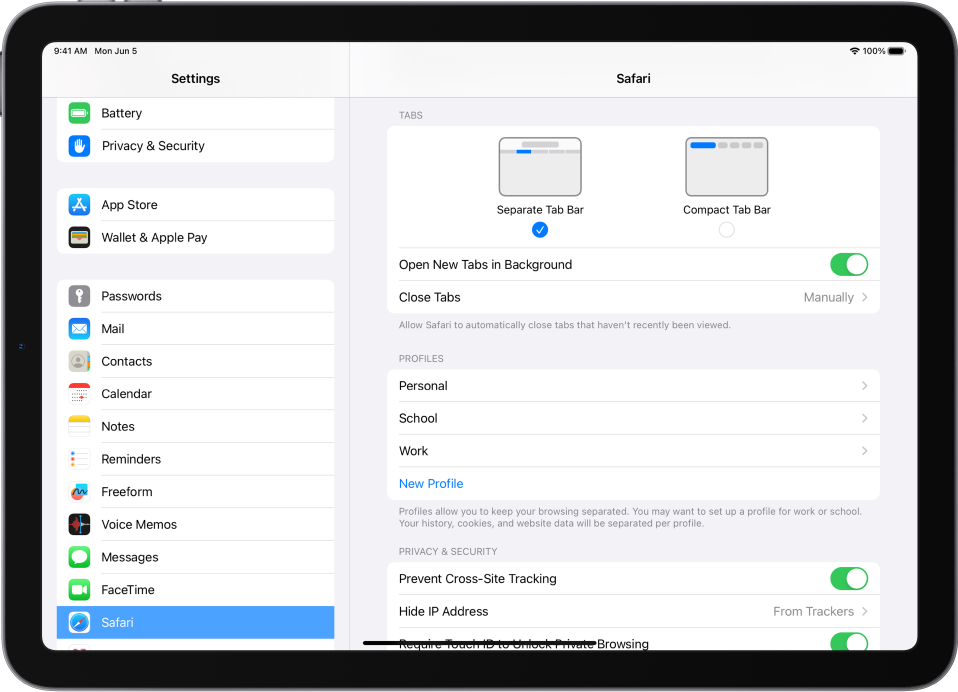Select Contacts in the sidebar
The image size is (958, 692).
click(196, 362)
